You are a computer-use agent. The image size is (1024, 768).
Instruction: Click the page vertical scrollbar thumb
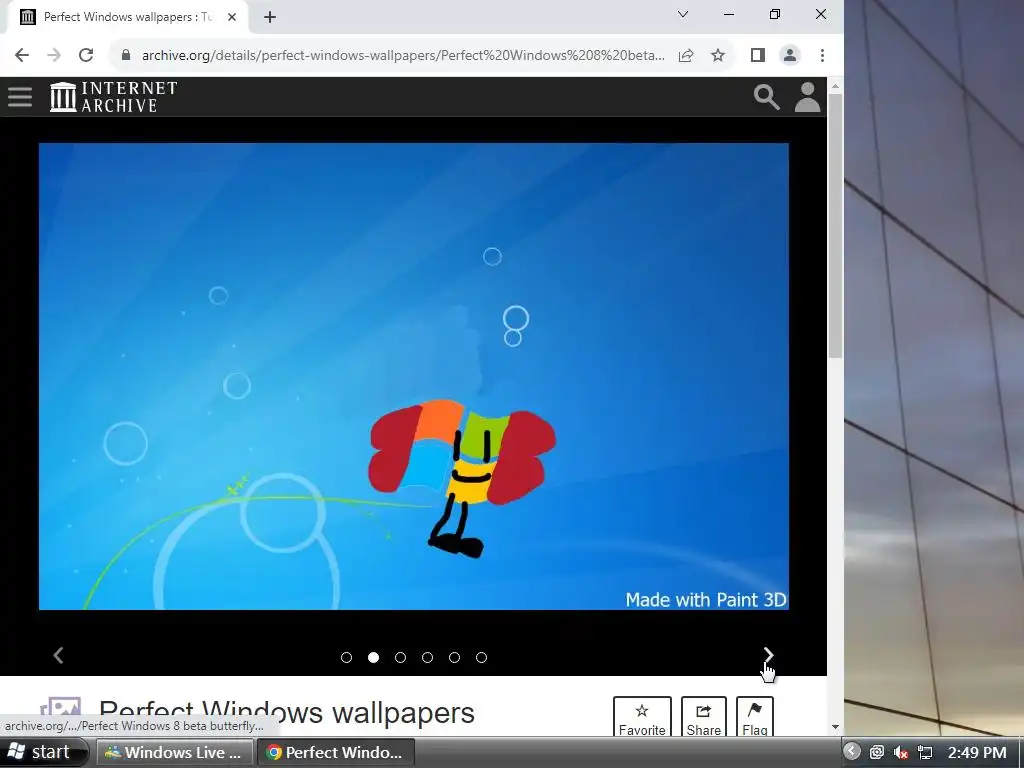[x=835, y=225]
